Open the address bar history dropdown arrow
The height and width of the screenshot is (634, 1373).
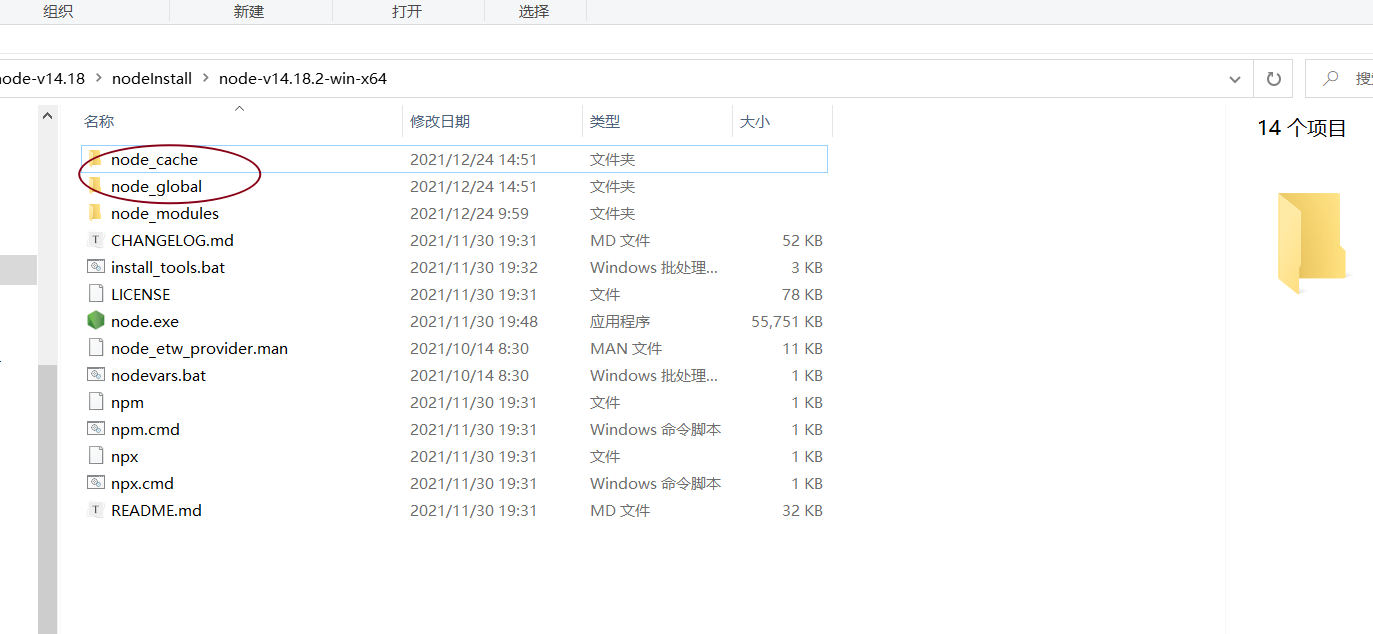click(1234, 78)
